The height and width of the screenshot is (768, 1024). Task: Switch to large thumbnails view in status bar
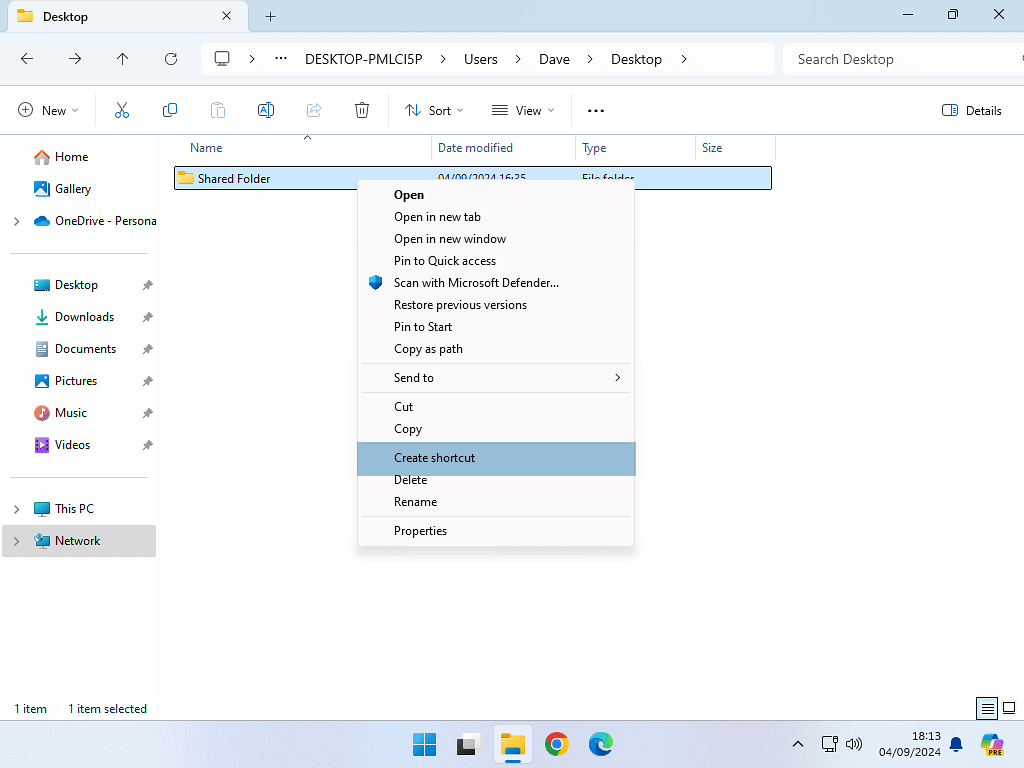[x=1011, y=709]
